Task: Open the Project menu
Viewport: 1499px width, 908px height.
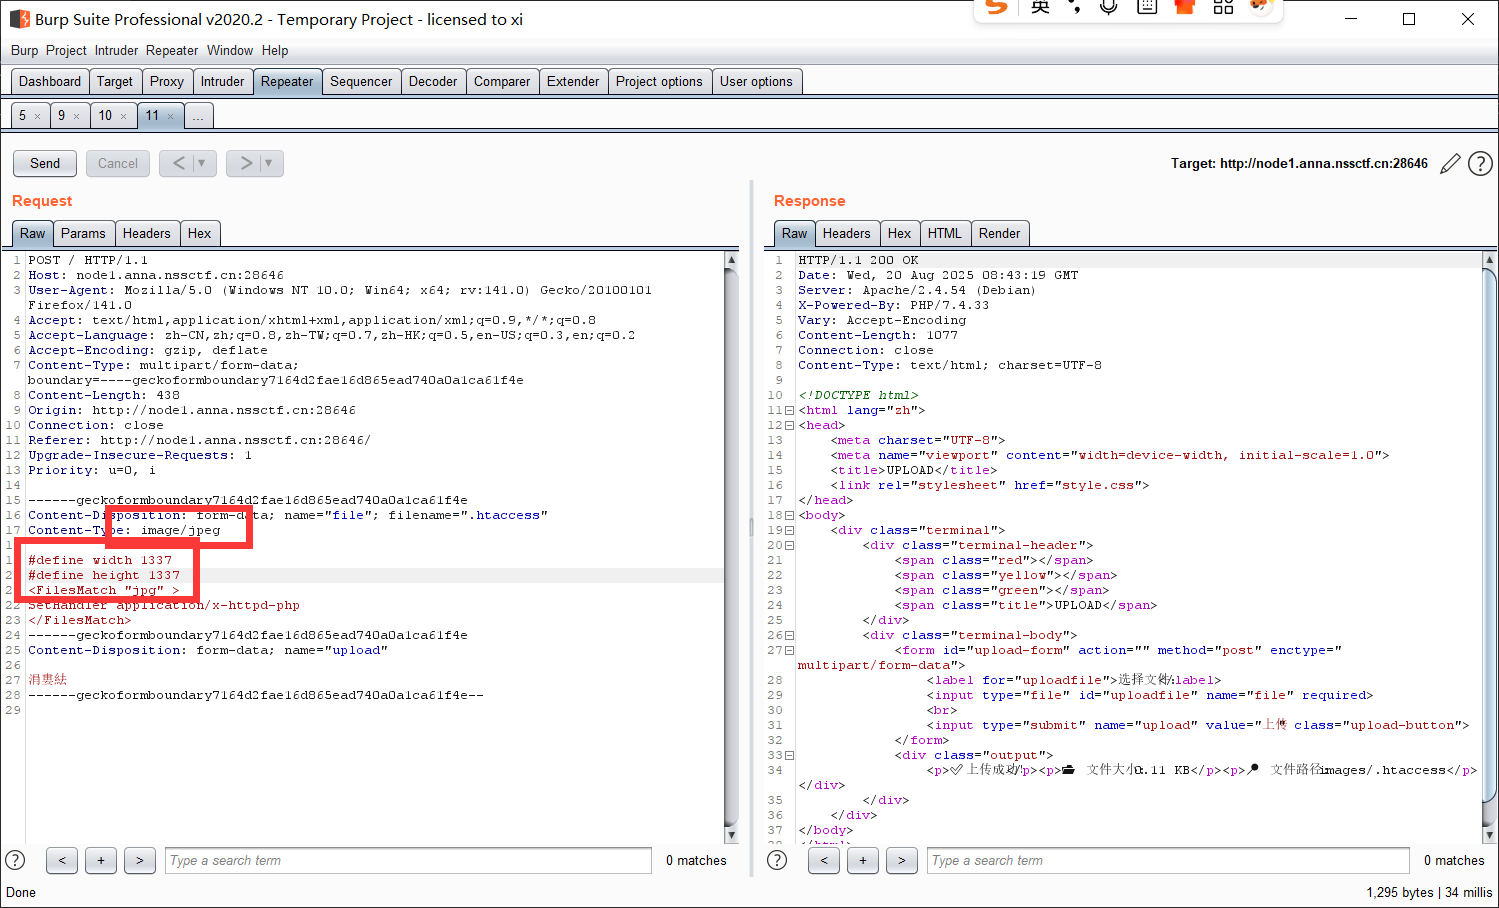Action: 66,51
